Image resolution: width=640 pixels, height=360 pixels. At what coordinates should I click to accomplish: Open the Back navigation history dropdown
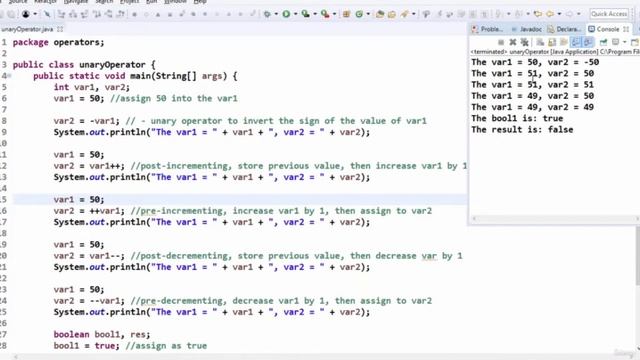click(x=559, y=14)
